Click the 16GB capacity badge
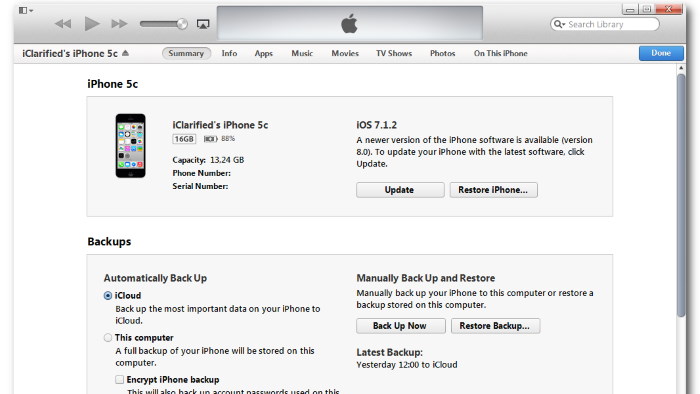 coord(184,139)
